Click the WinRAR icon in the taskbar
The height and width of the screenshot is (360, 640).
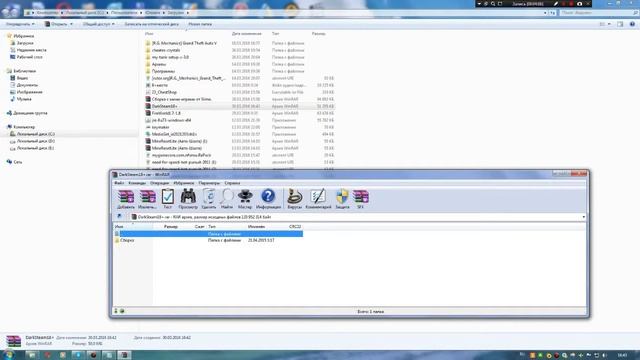(124, 355)
